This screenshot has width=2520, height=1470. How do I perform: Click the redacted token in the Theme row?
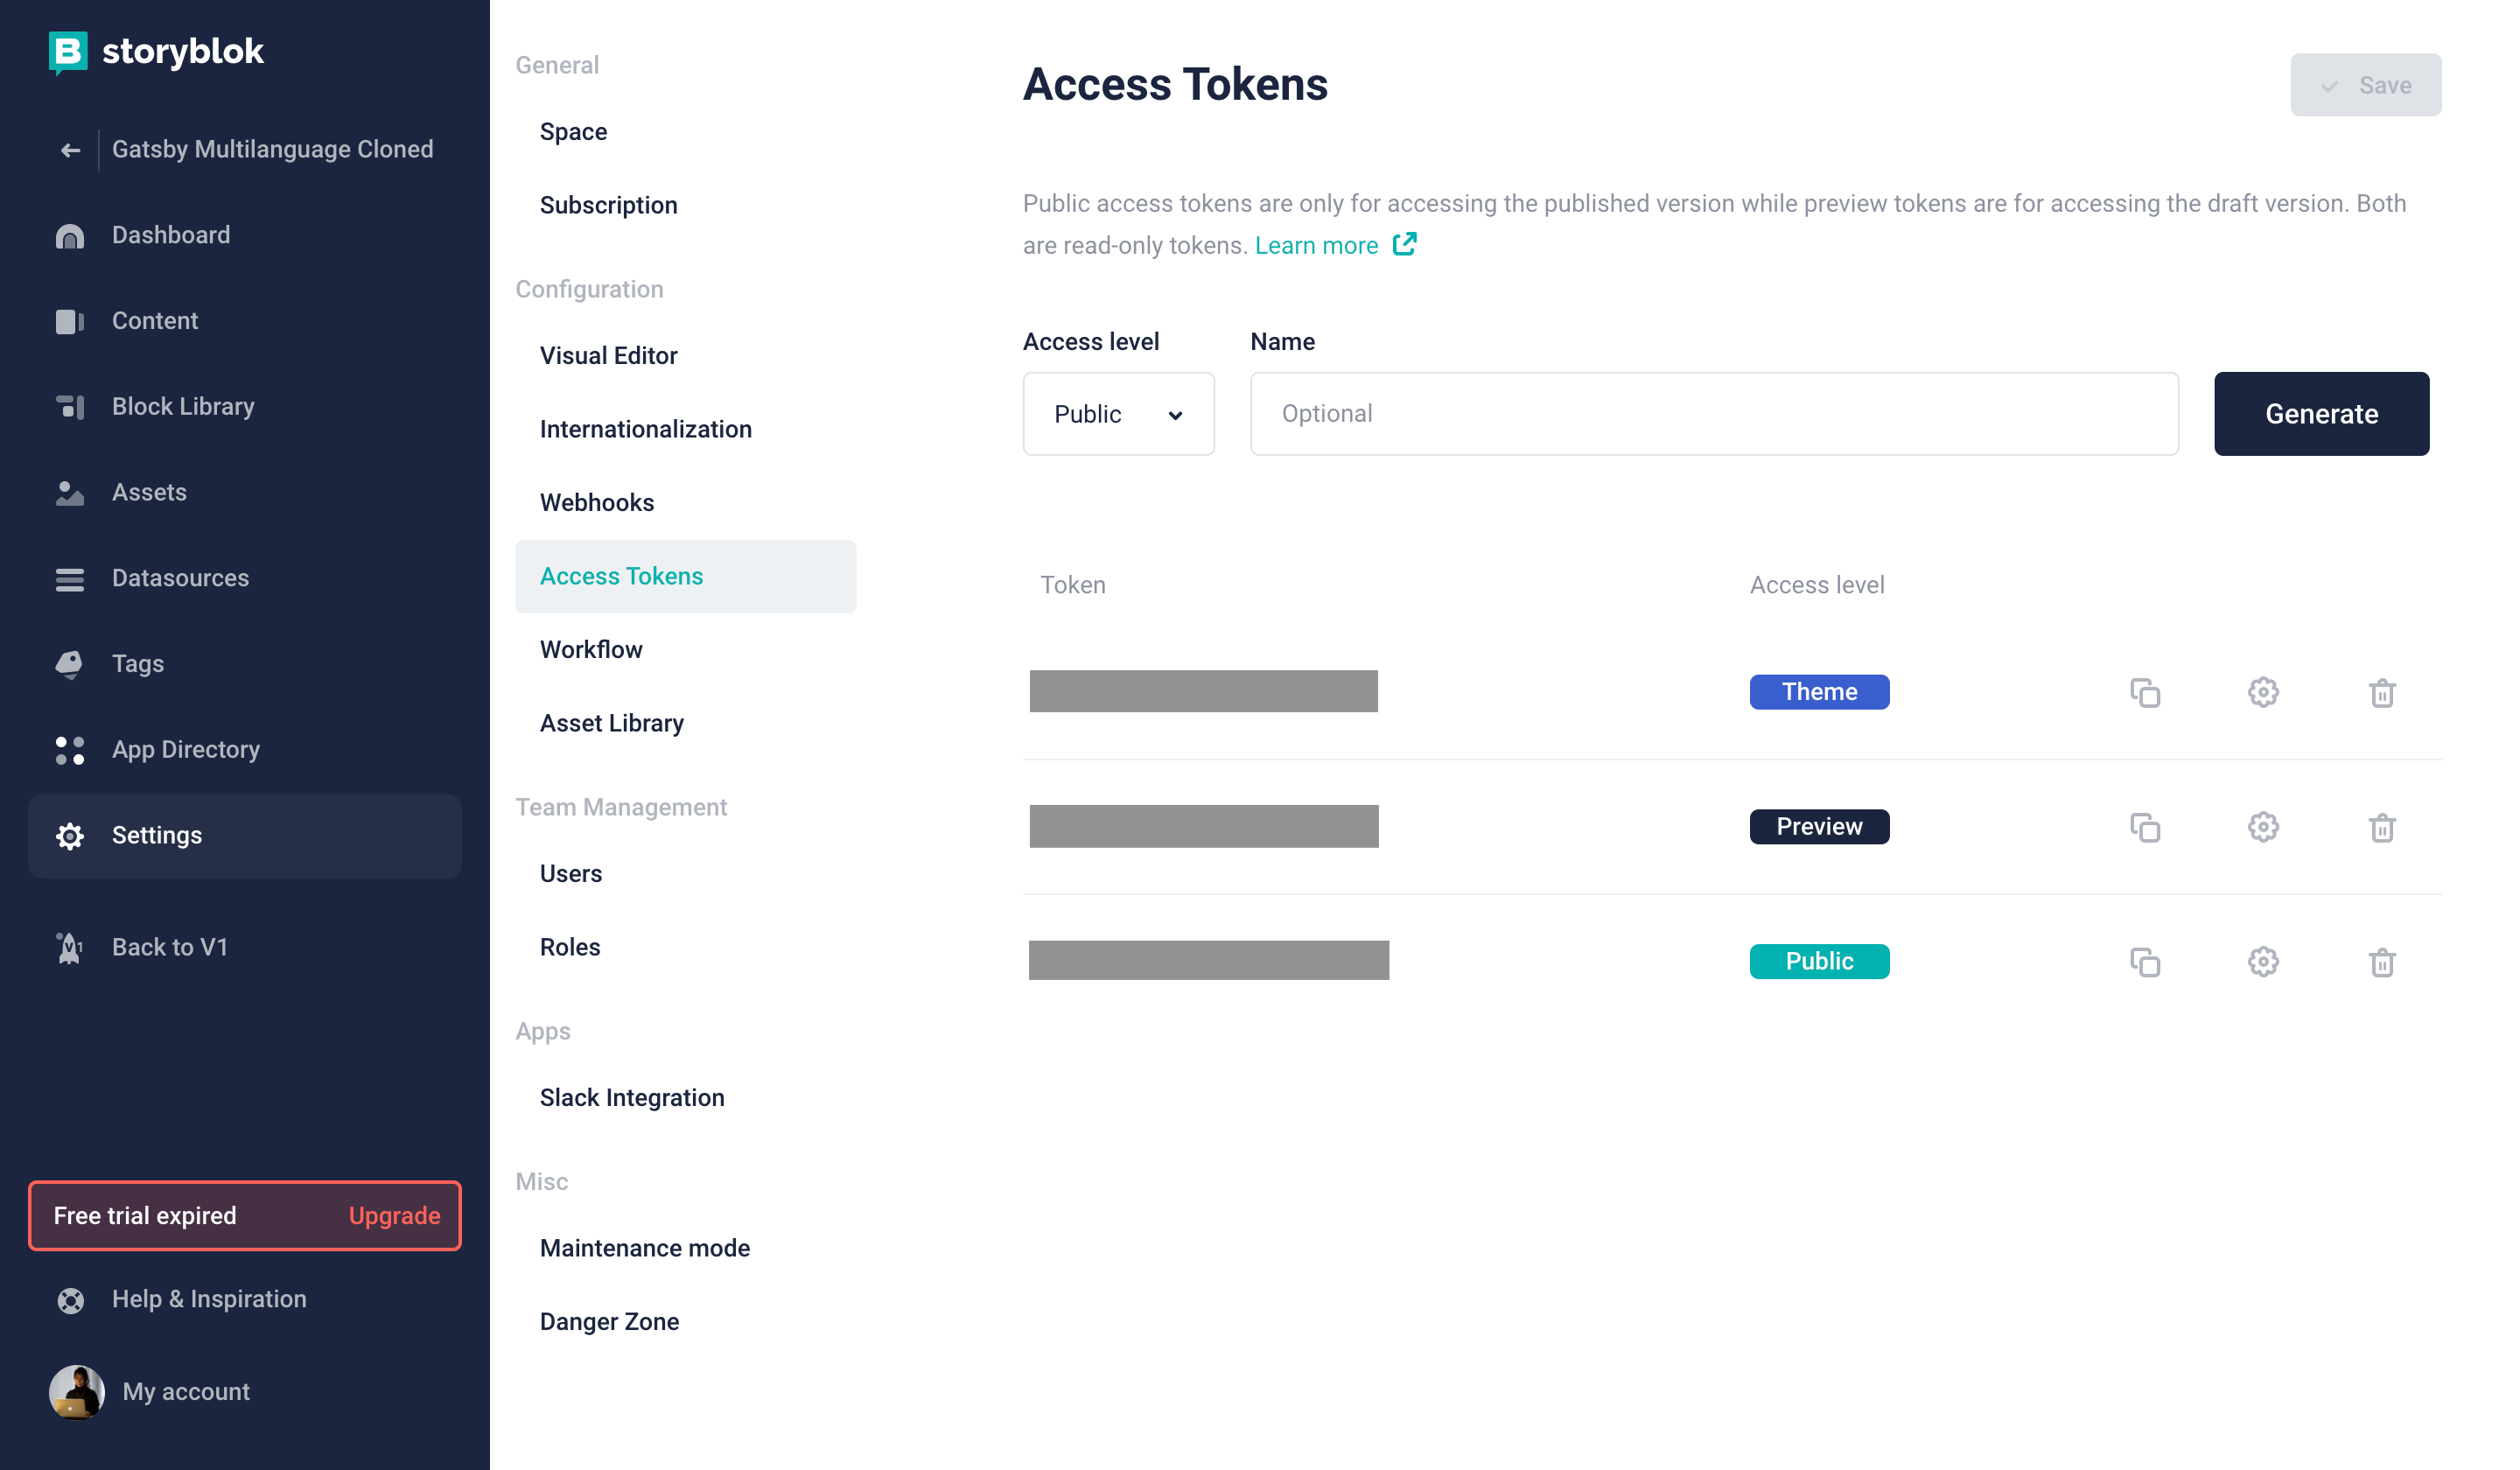coord(1203,691)
